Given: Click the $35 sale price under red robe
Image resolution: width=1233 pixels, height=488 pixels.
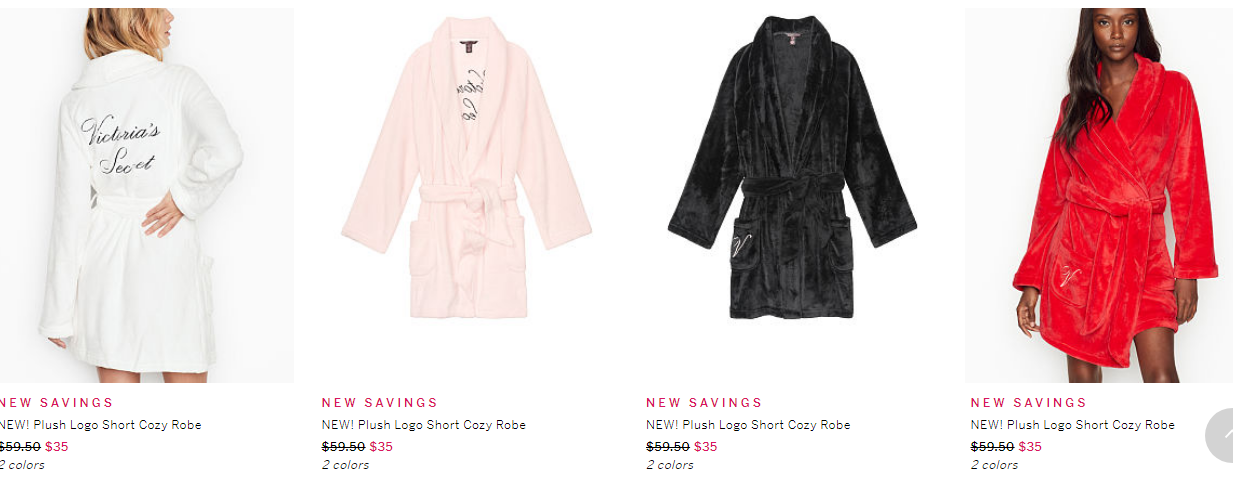Looking at the screenshot, I should click(1030, 447).
